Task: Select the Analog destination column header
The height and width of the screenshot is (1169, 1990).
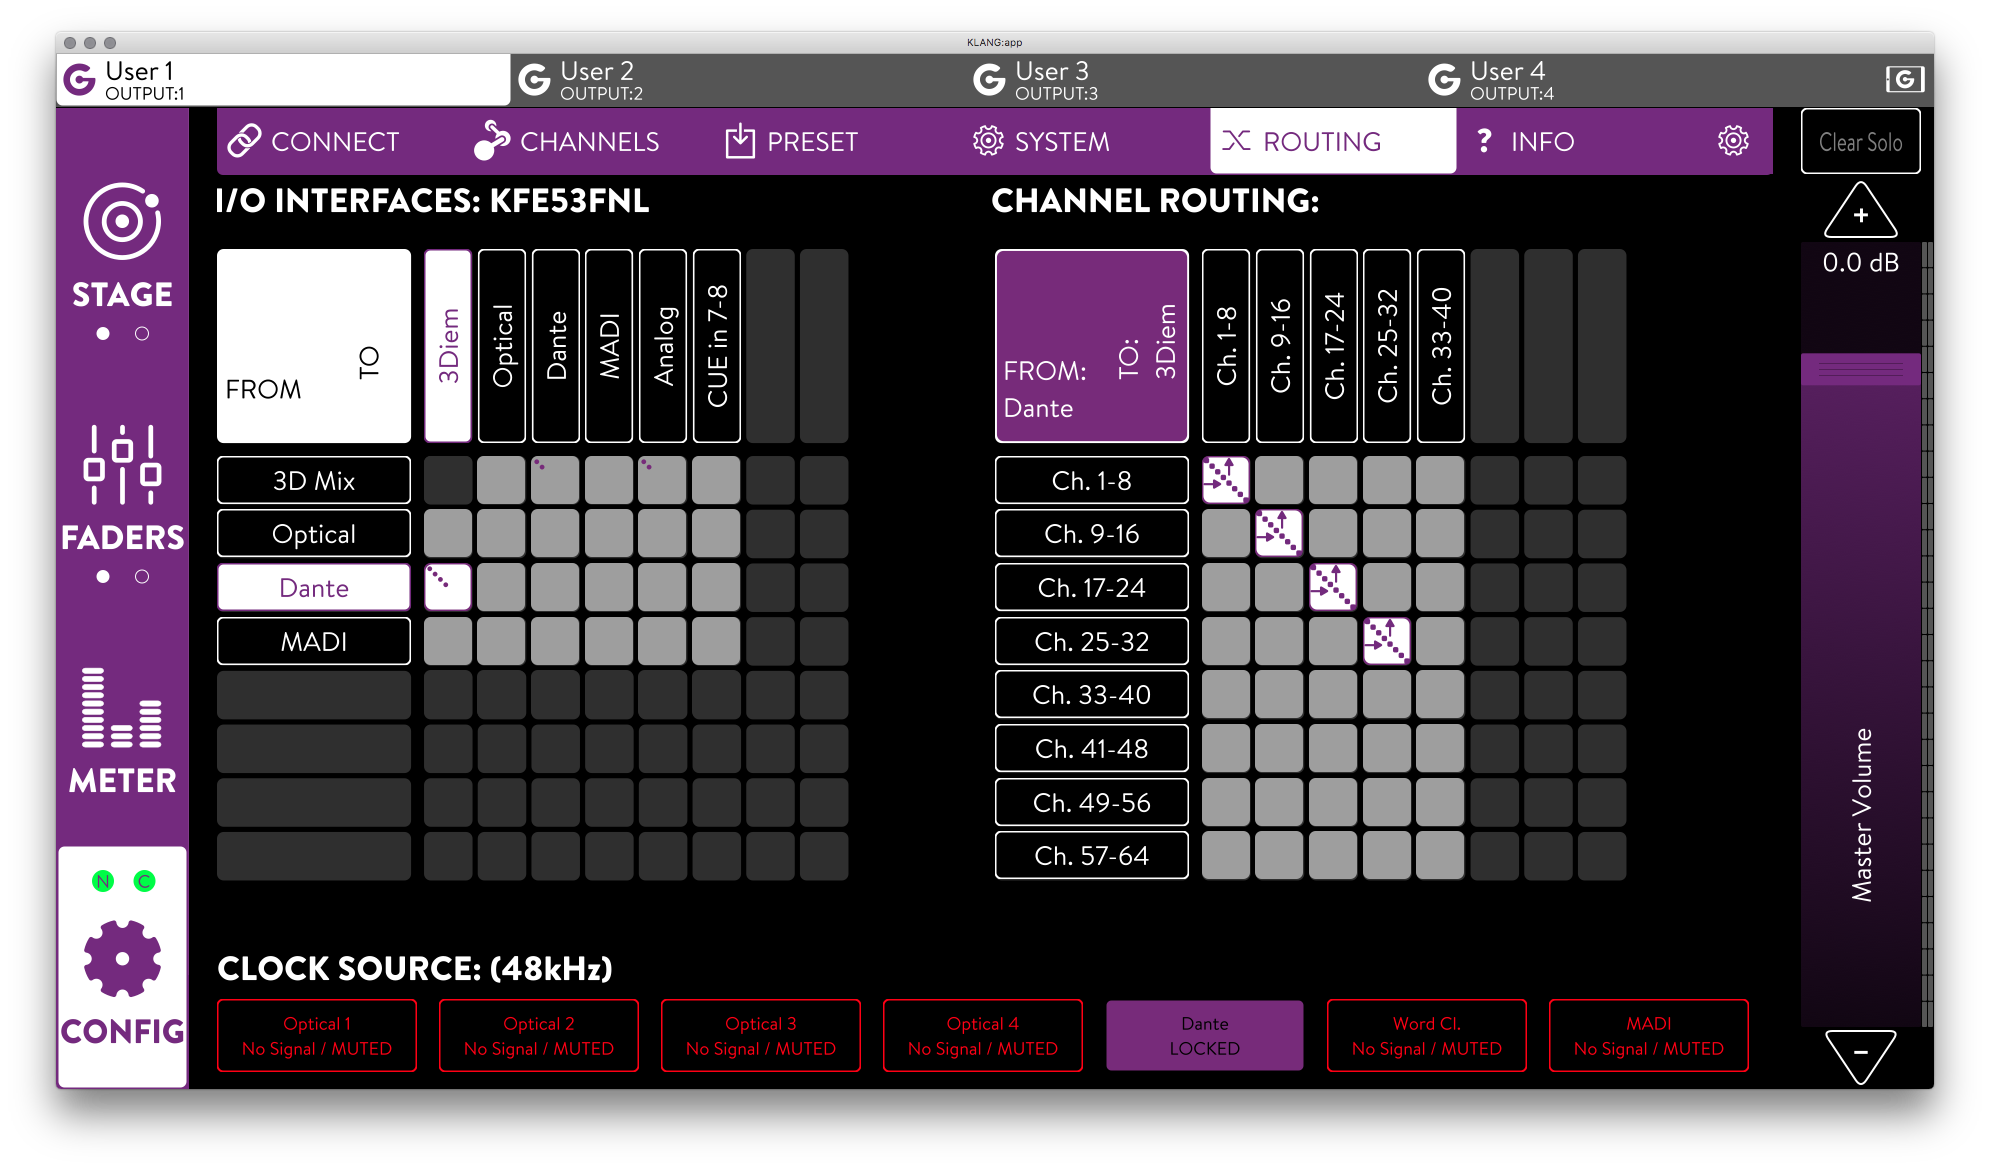Action: [x=663, y=346]
